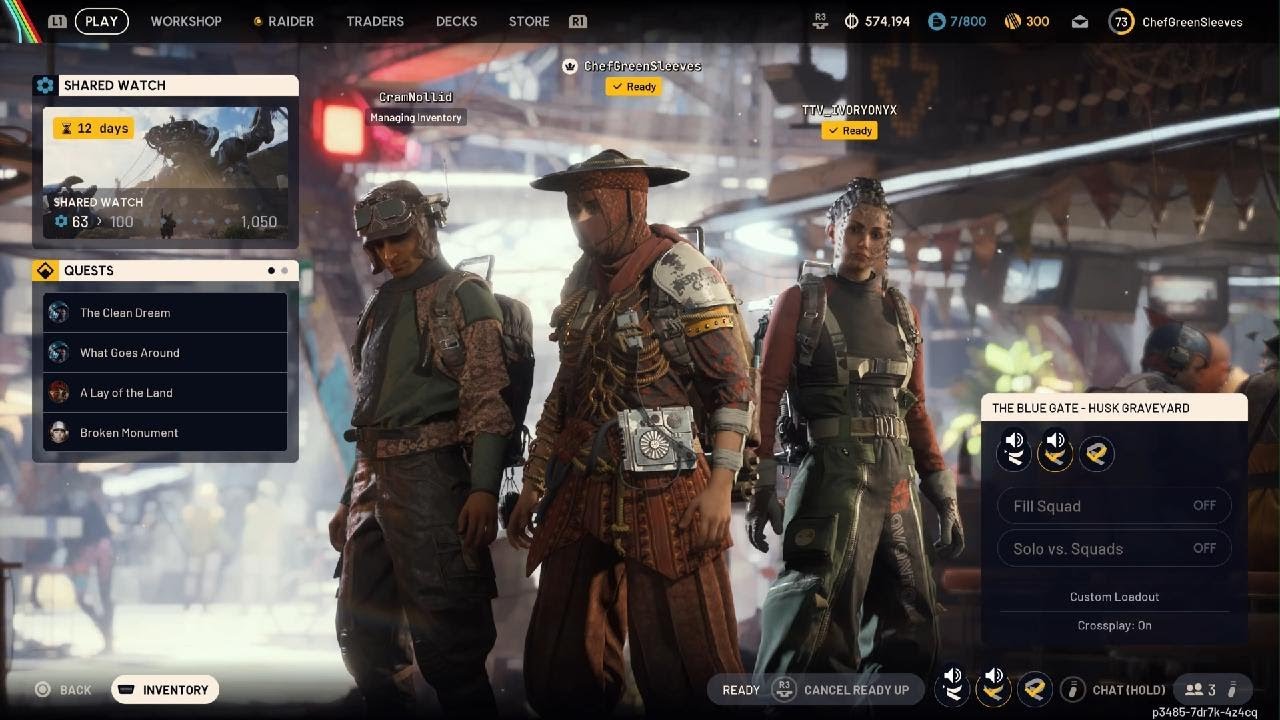The image size is (1280, 720).
Task: Click the L1 previous tab icon
Action: click(58, 21)
